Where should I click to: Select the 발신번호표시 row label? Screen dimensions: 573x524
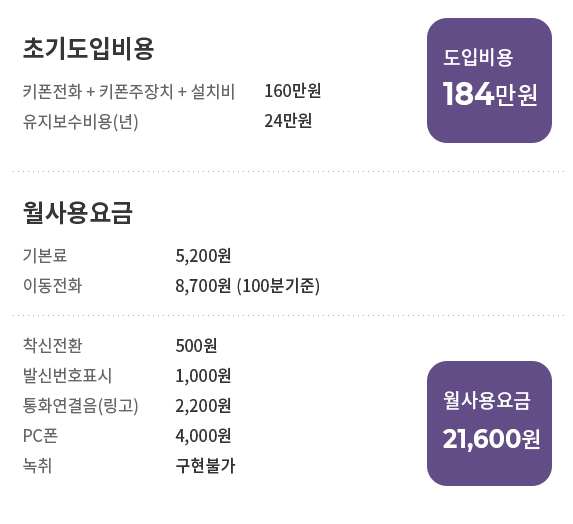(67, 375)
